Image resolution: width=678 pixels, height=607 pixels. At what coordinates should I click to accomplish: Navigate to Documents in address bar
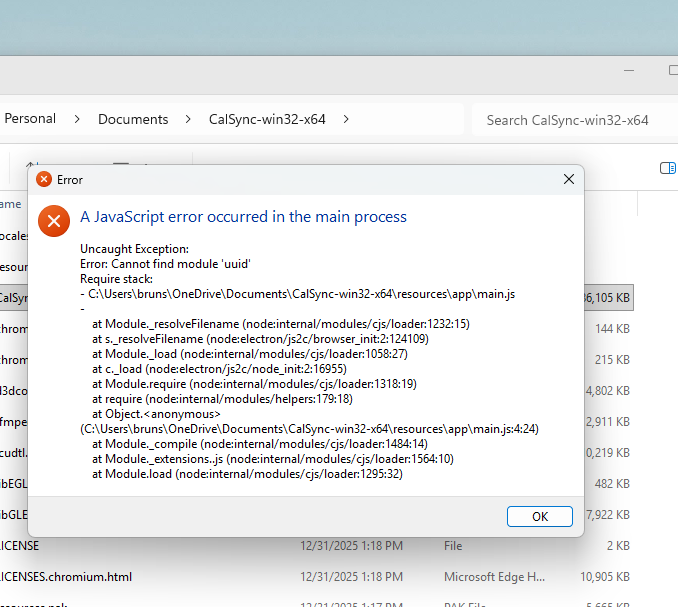click(133, 119)
